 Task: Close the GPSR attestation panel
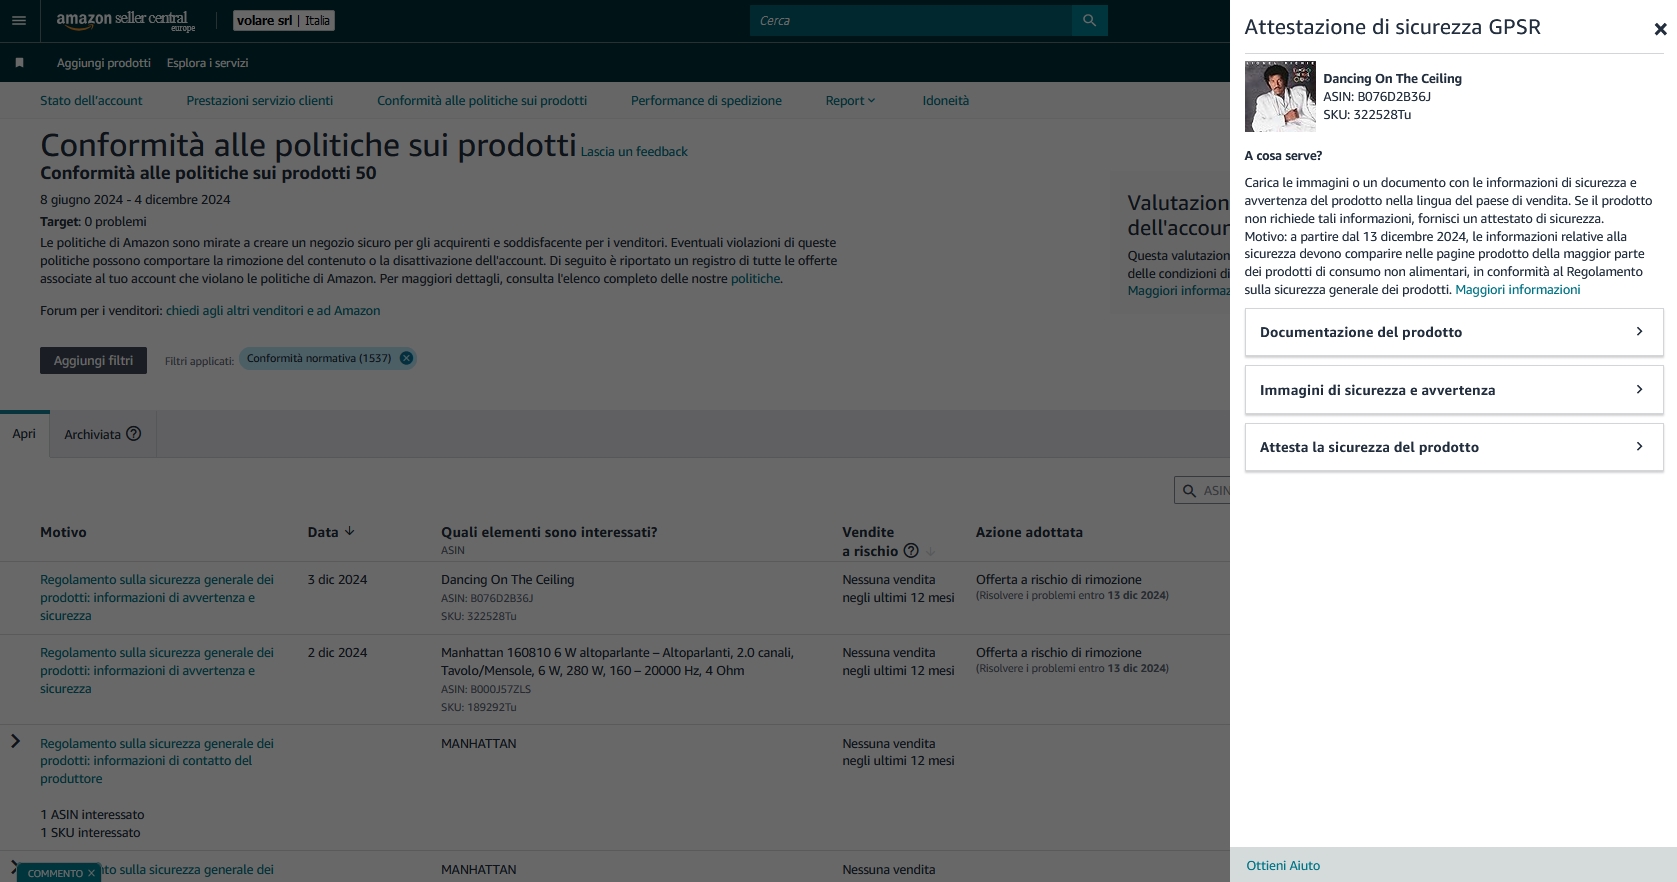(1660, 29)
